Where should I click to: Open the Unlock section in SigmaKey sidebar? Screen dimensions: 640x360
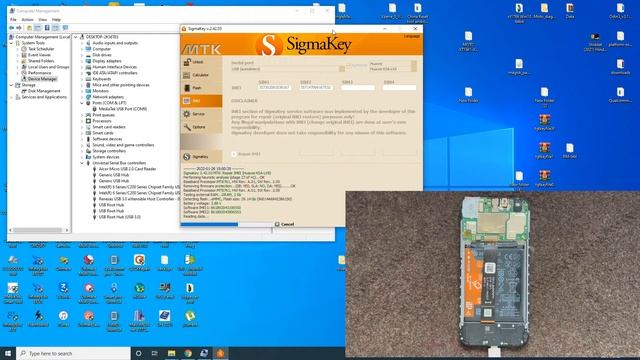[201, 62]
